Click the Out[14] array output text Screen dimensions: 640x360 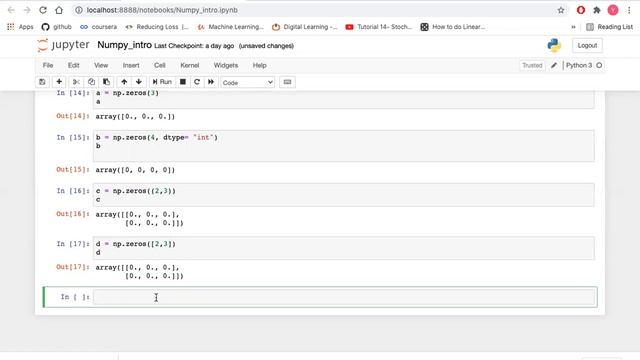point(135,117)
